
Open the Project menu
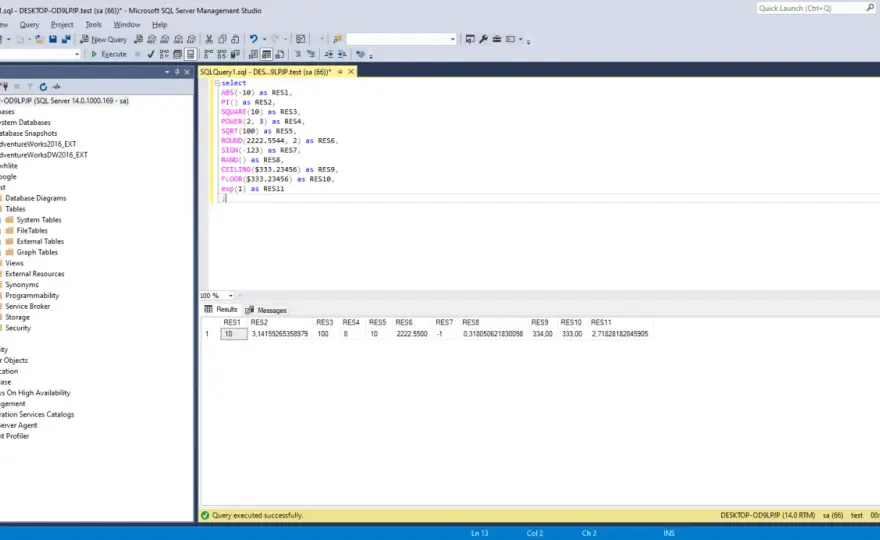[62, 25]
